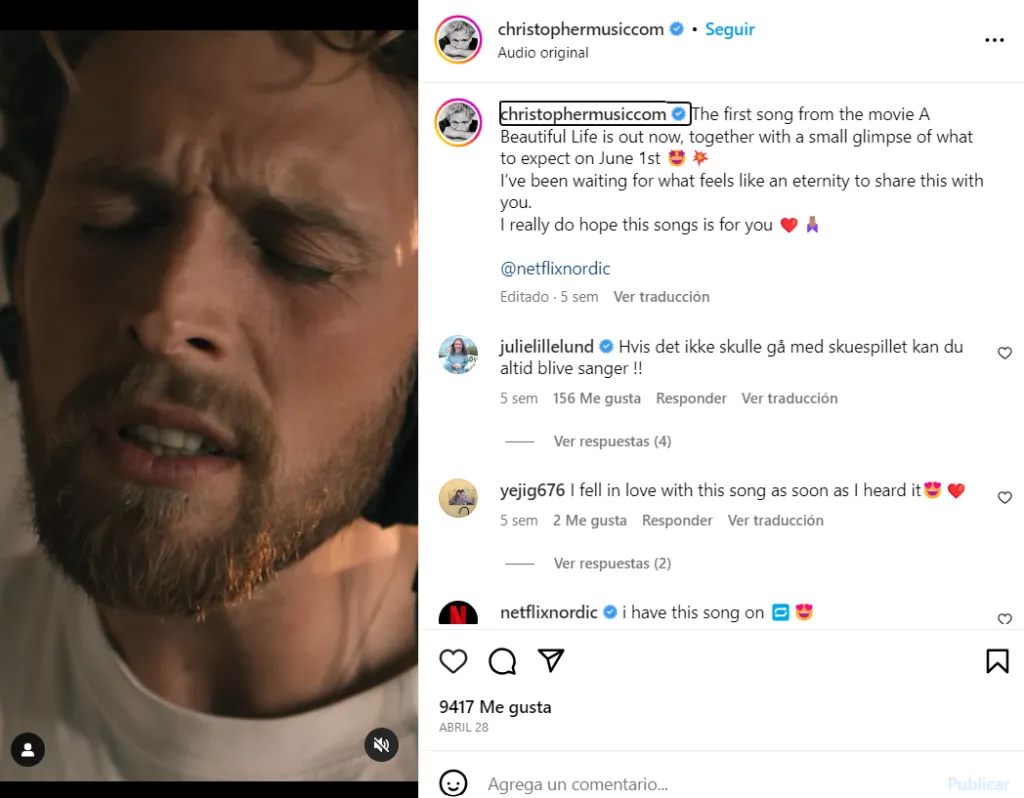Screen dimensions: 1024x798
Task: Save the post with the bookmark icon
Action: click(997, 661)
